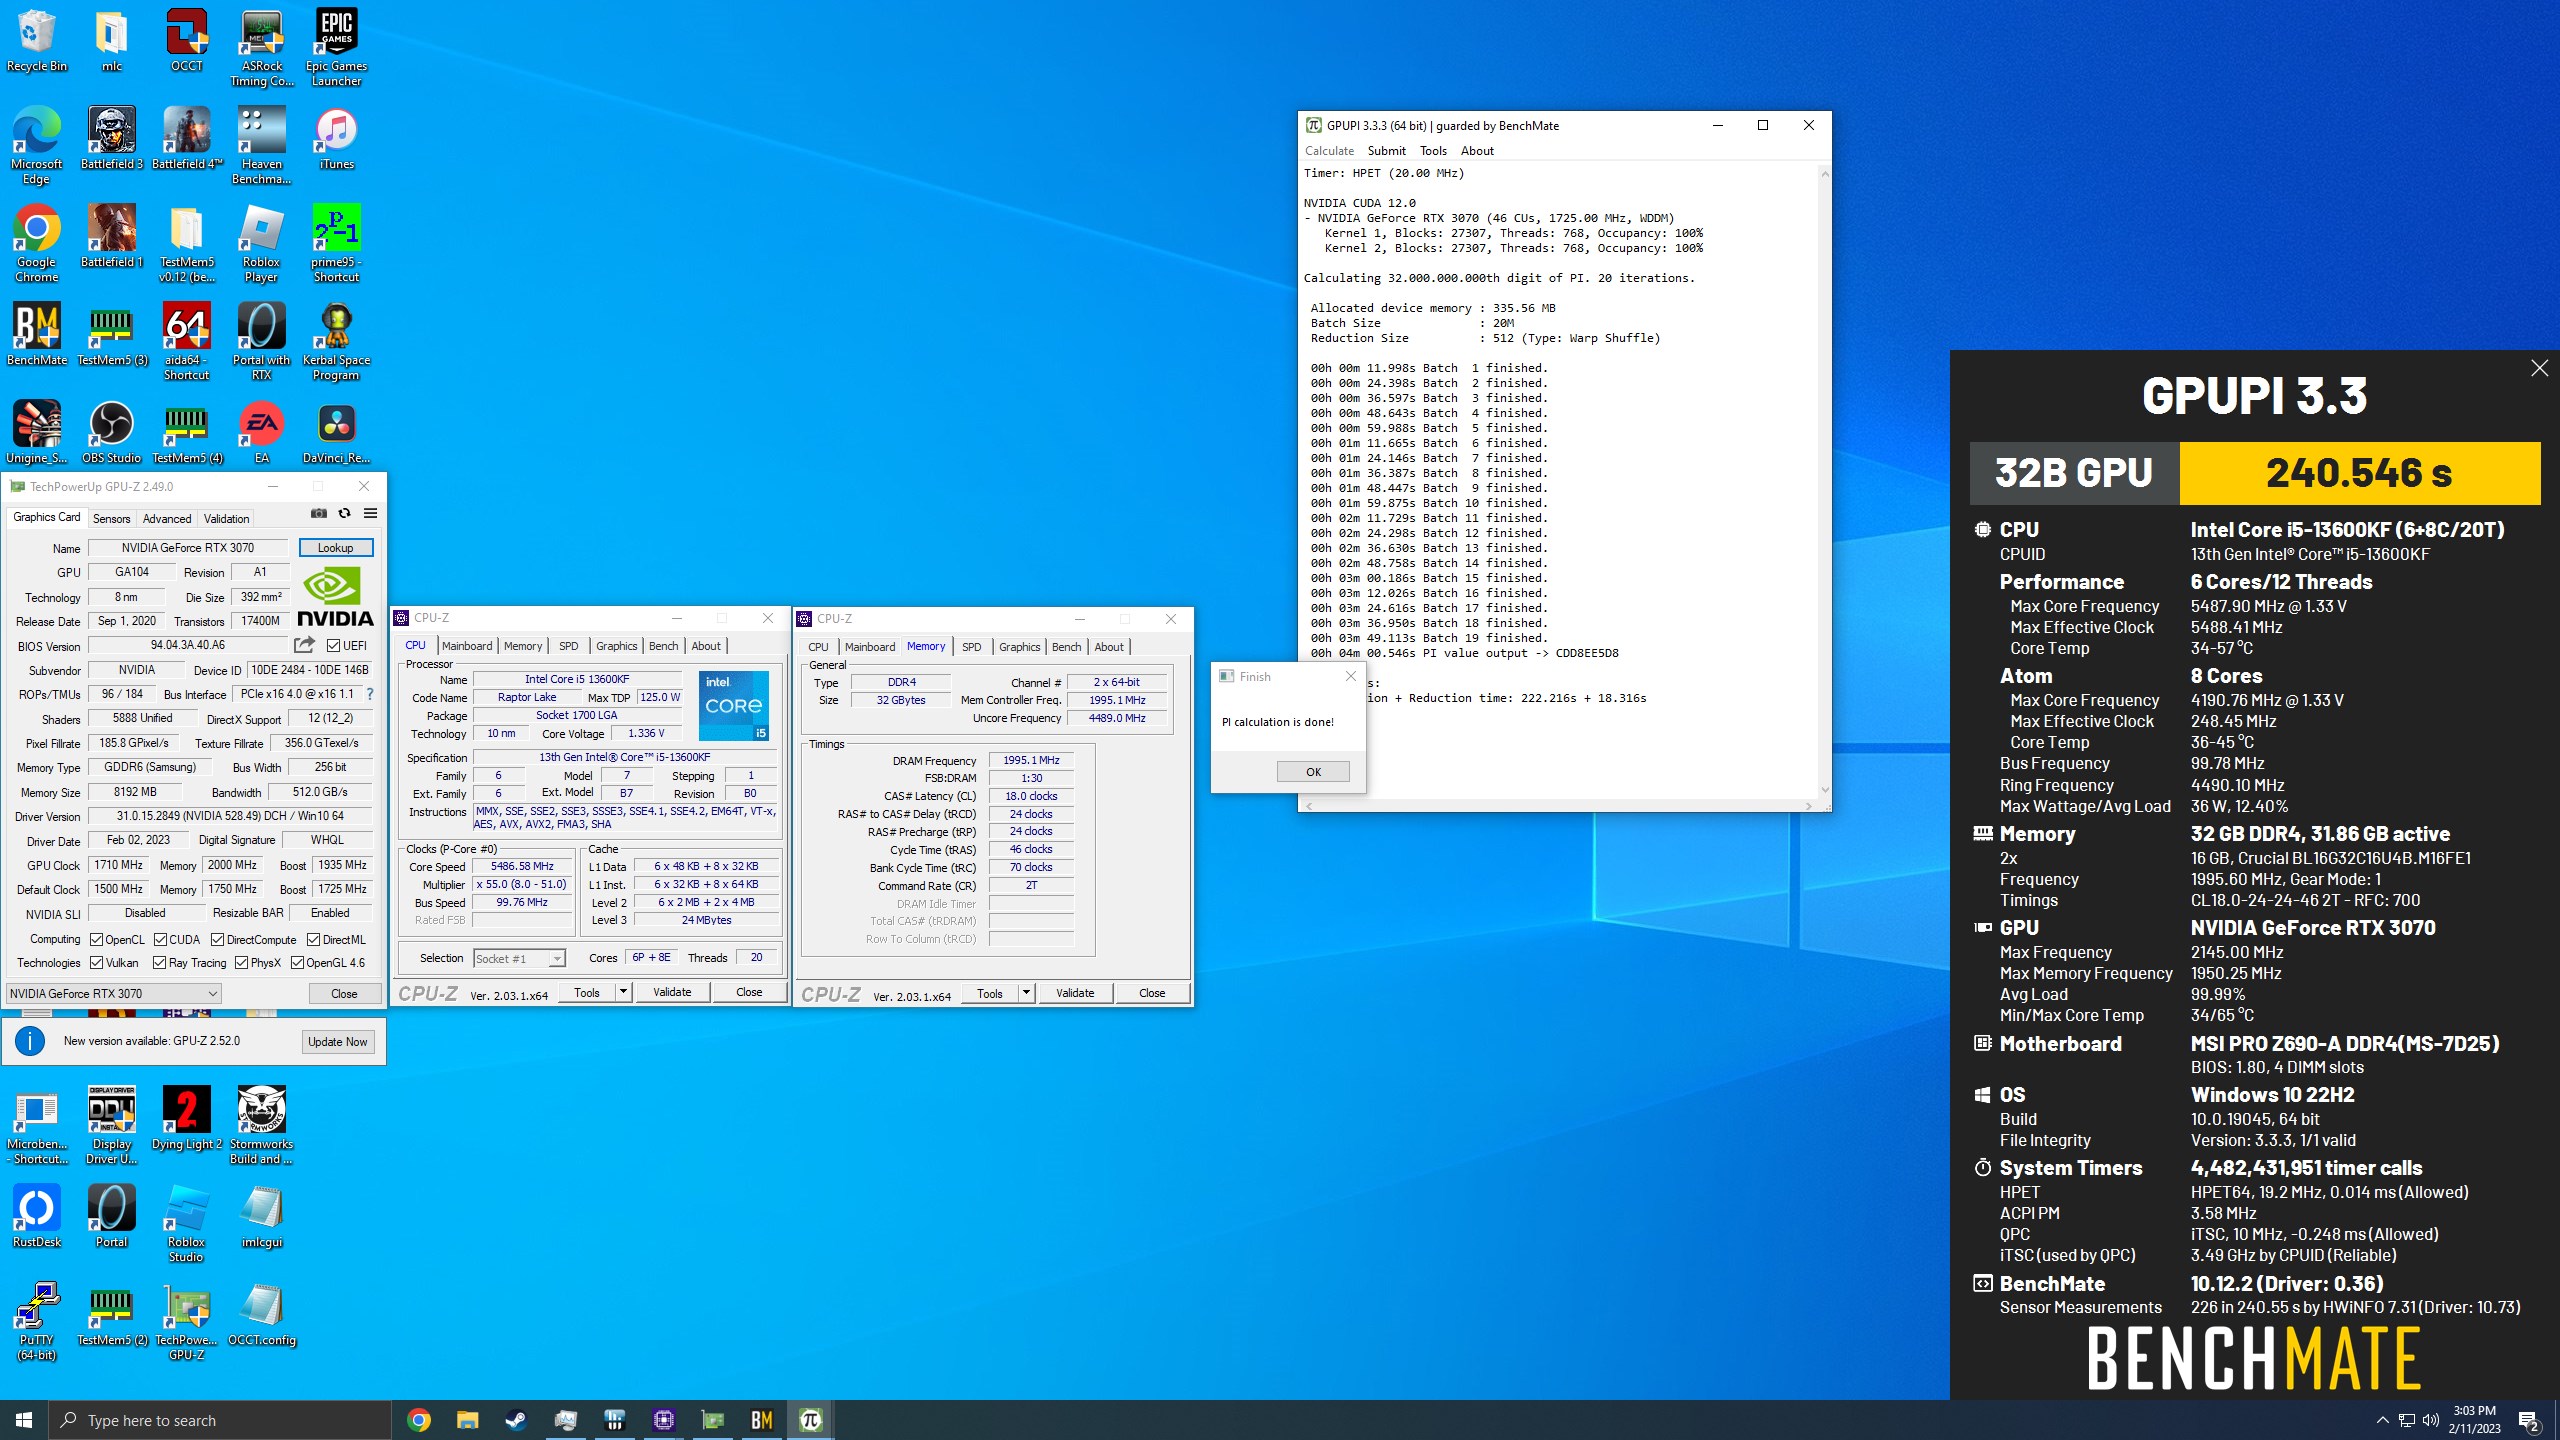The image size is (2560, 1440).
Task: Open the notification center icon
Action: [2528, 1420]
